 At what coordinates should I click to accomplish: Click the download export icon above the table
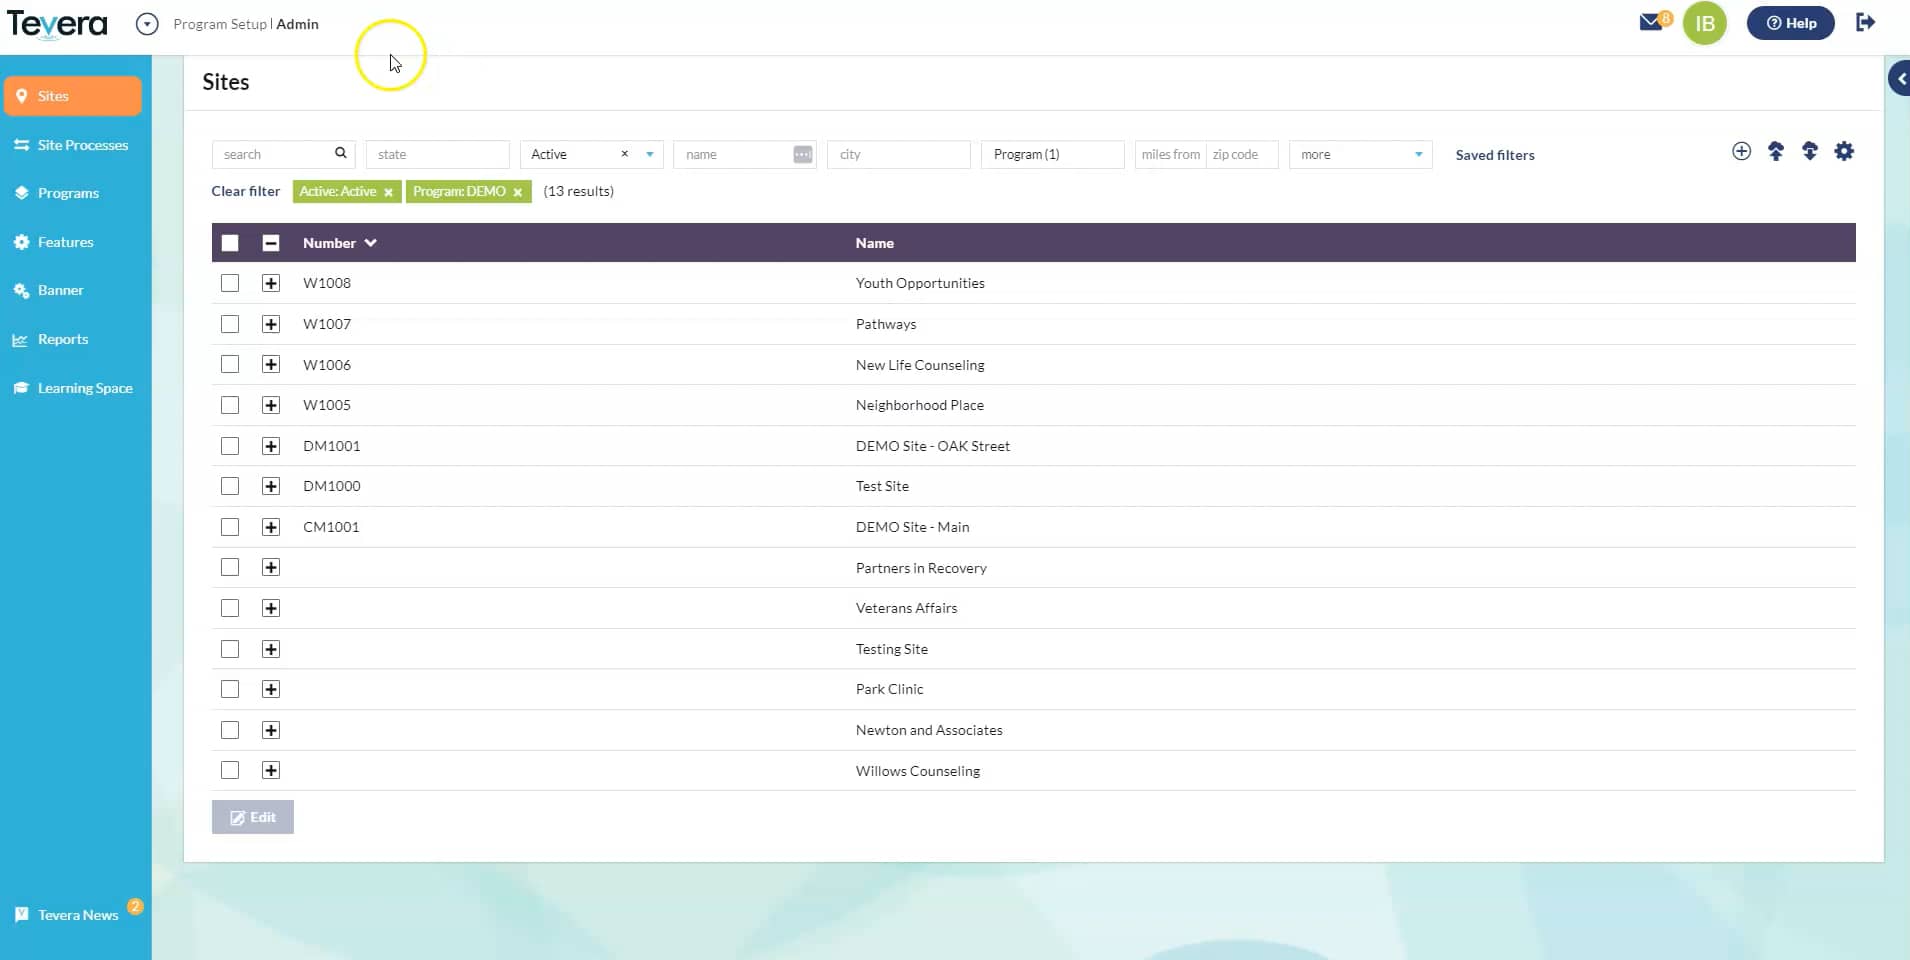pyautogui.click(x=1811, y=151)
